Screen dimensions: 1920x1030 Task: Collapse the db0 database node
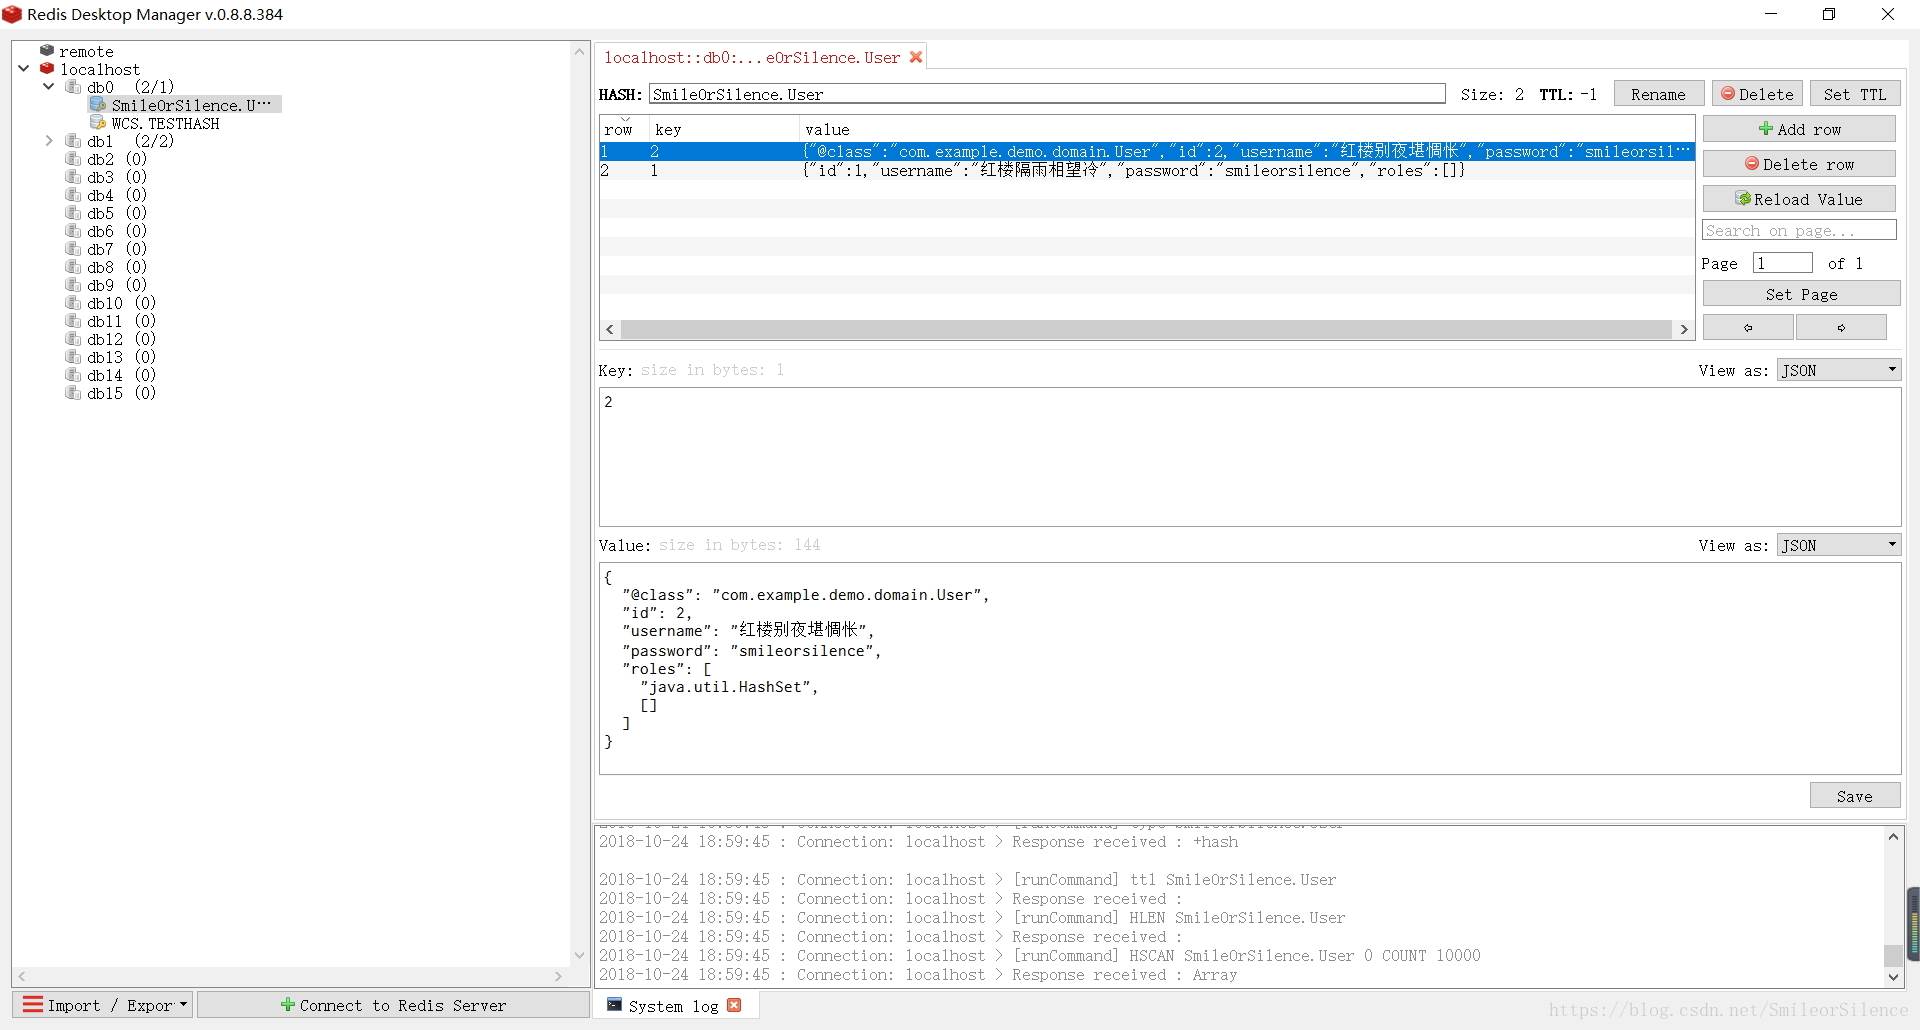48,86
